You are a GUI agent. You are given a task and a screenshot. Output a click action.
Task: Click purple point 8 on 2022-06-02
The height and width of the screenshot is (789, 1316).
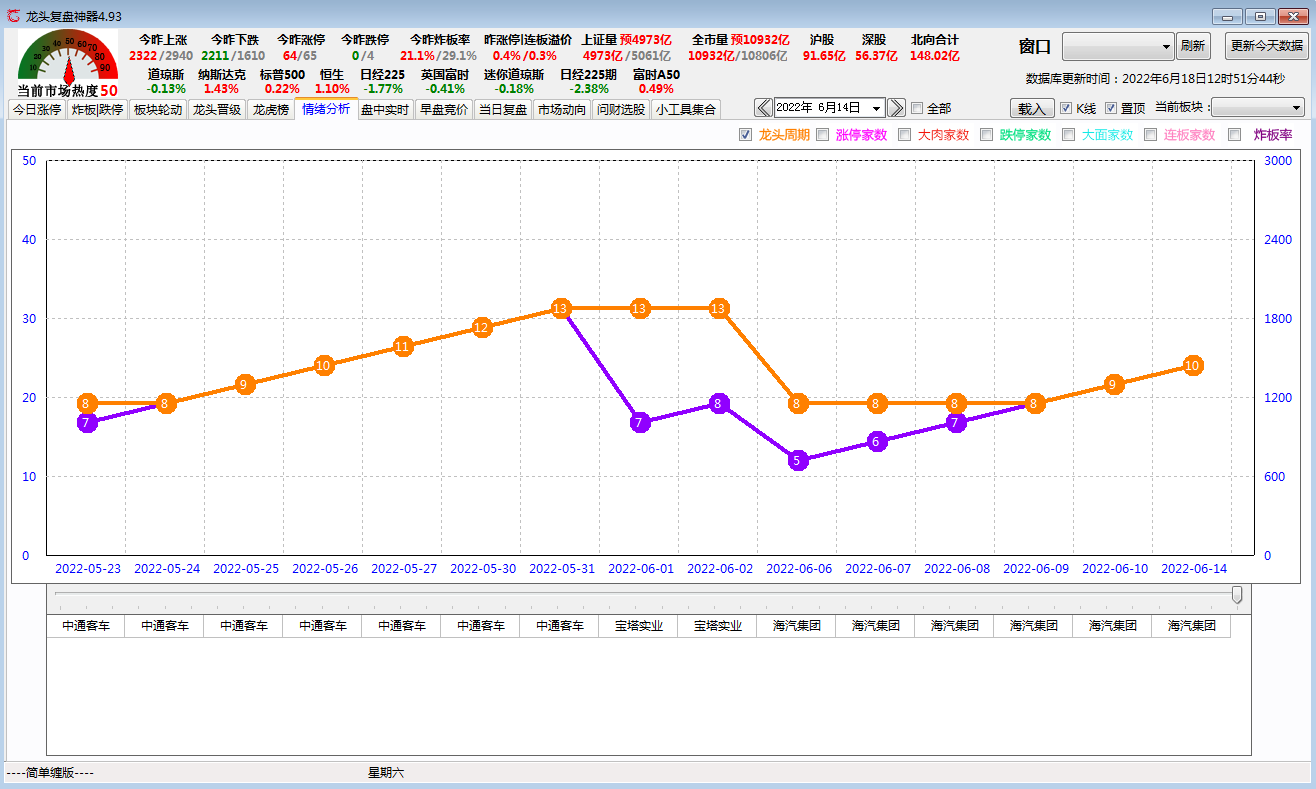(x=719, y=403)
